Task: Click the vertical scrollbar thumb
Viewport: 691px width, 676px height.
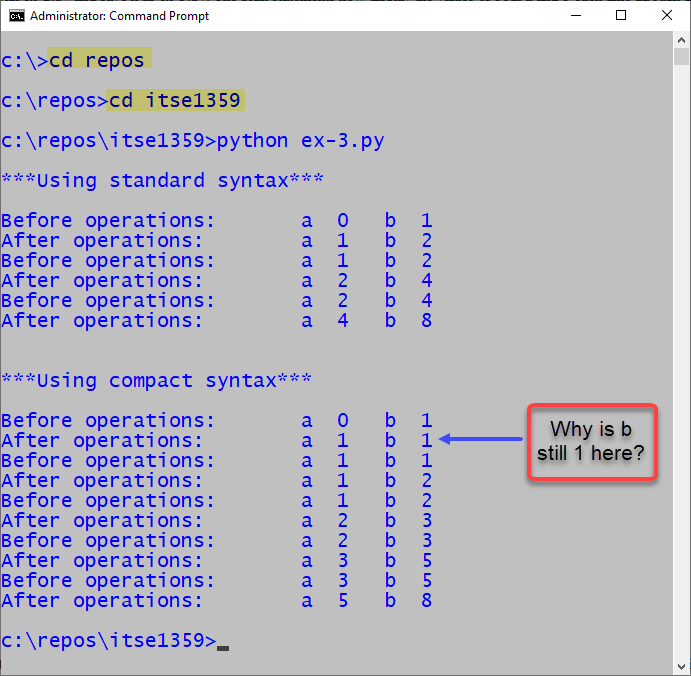Action: 681,56
